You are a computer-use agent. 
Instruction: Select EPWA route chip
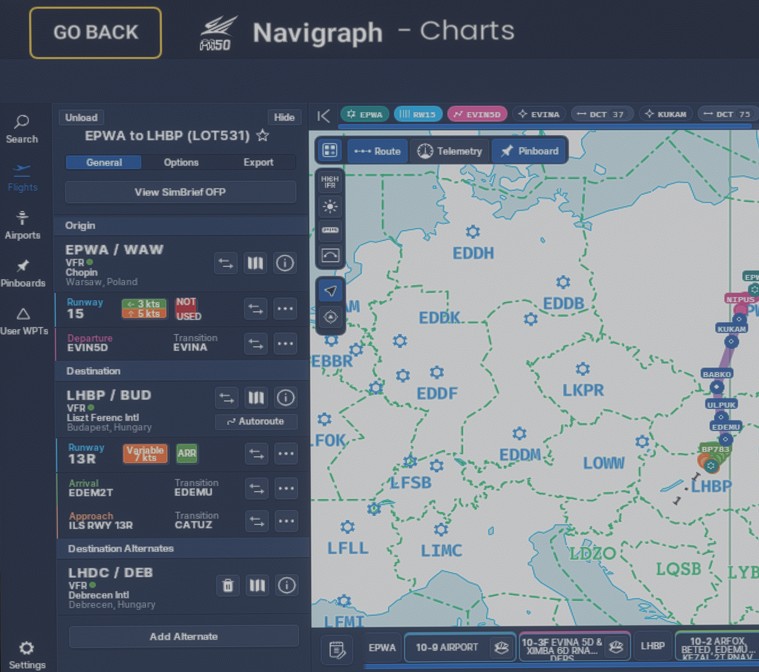(x=365, y=114)
